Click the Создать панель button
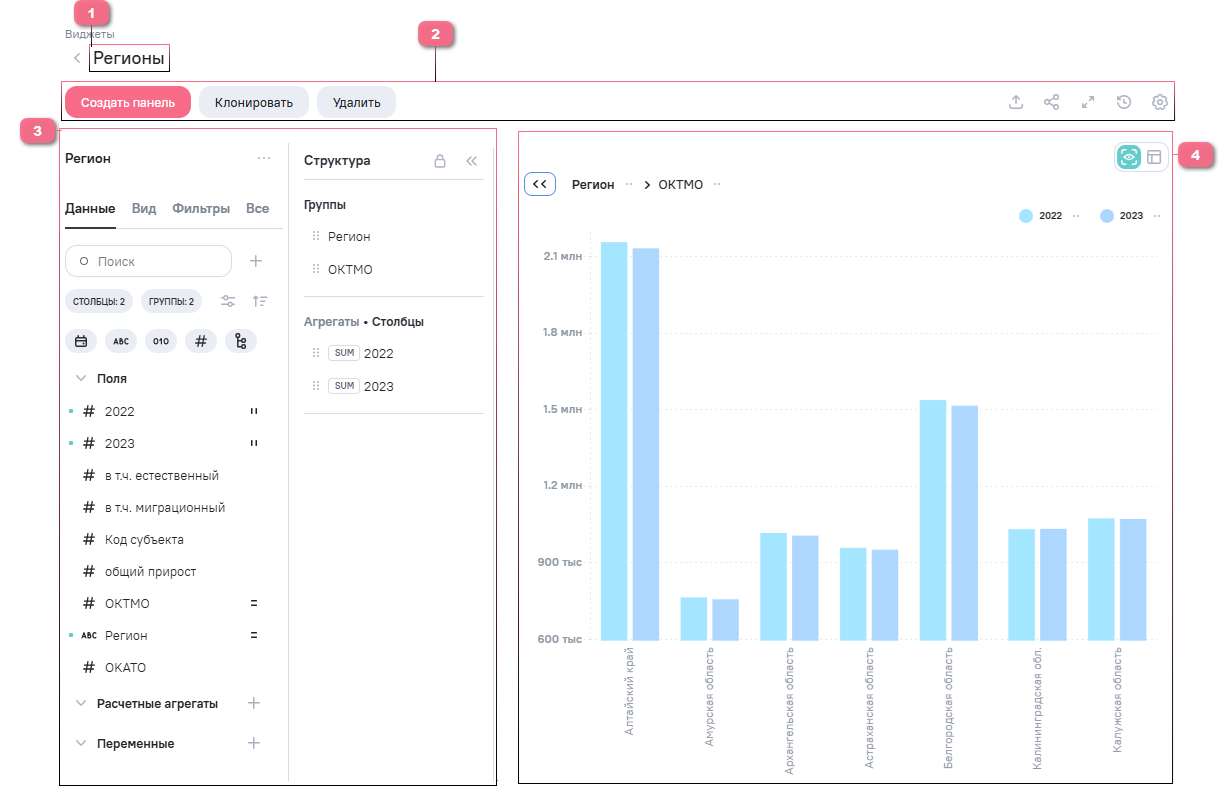The height and width of the screenshot is (789, 1222). pos(128,102)
